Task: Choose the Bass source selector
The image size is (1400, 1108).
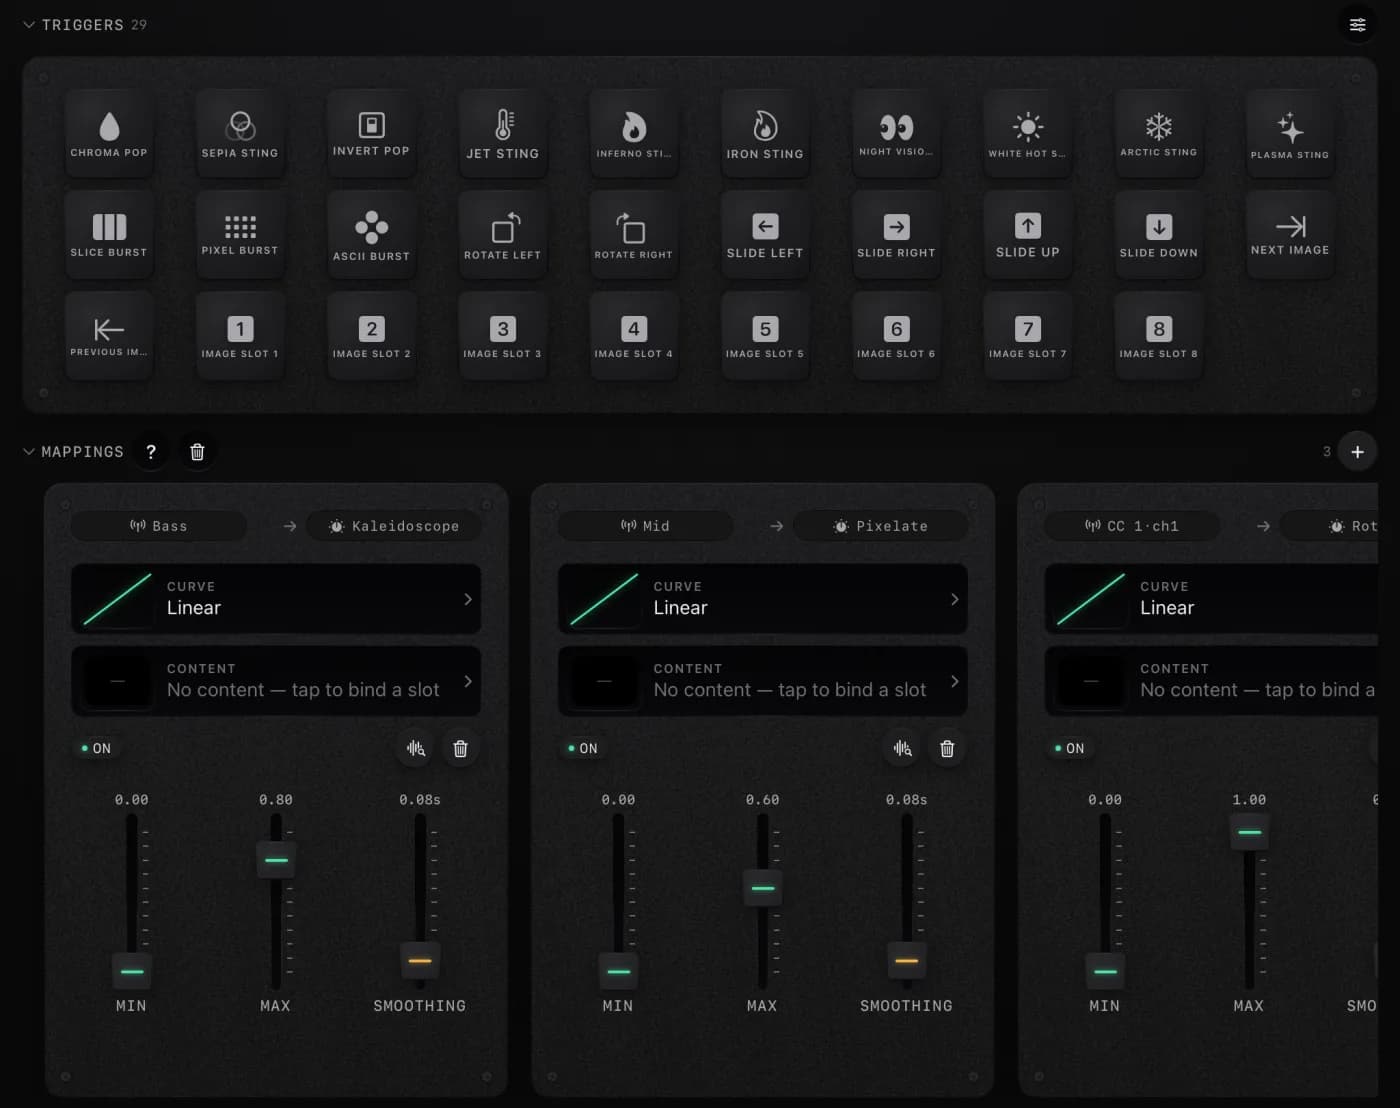Action: 159,526
